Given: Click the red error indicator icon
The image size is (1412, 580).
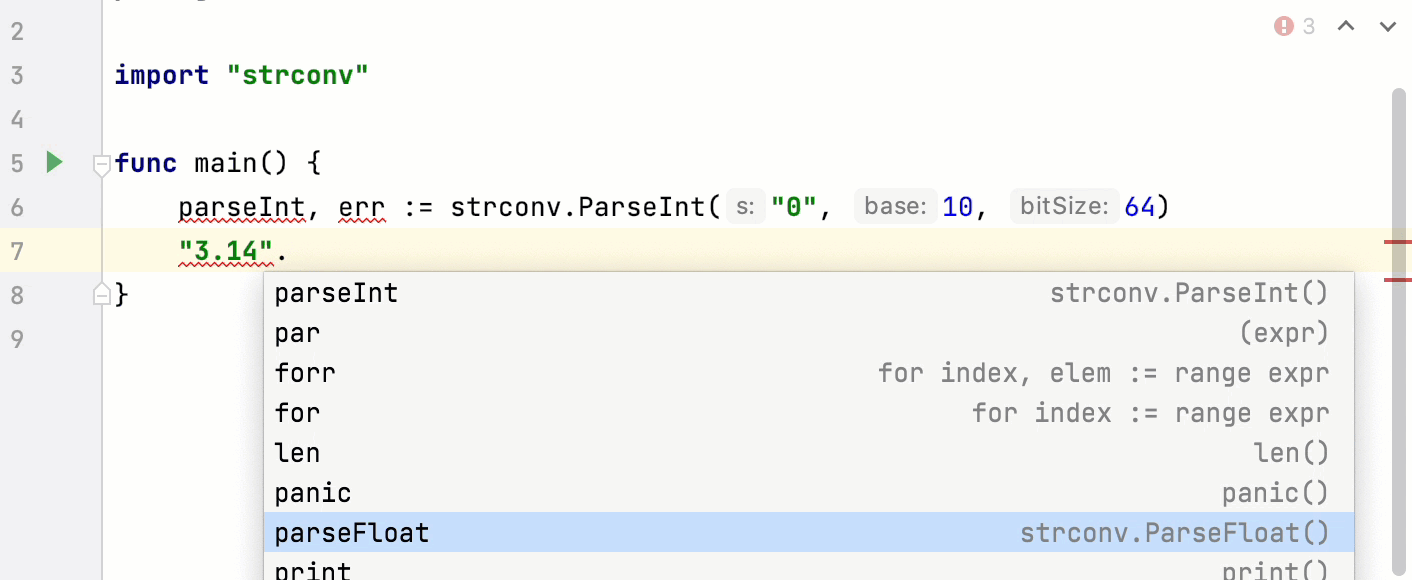Looking at the screenshot, I should (x=1284, y=27).
